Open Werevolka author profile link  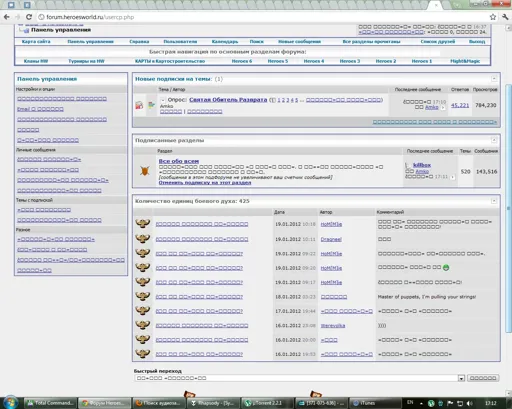tap(333, 326)
